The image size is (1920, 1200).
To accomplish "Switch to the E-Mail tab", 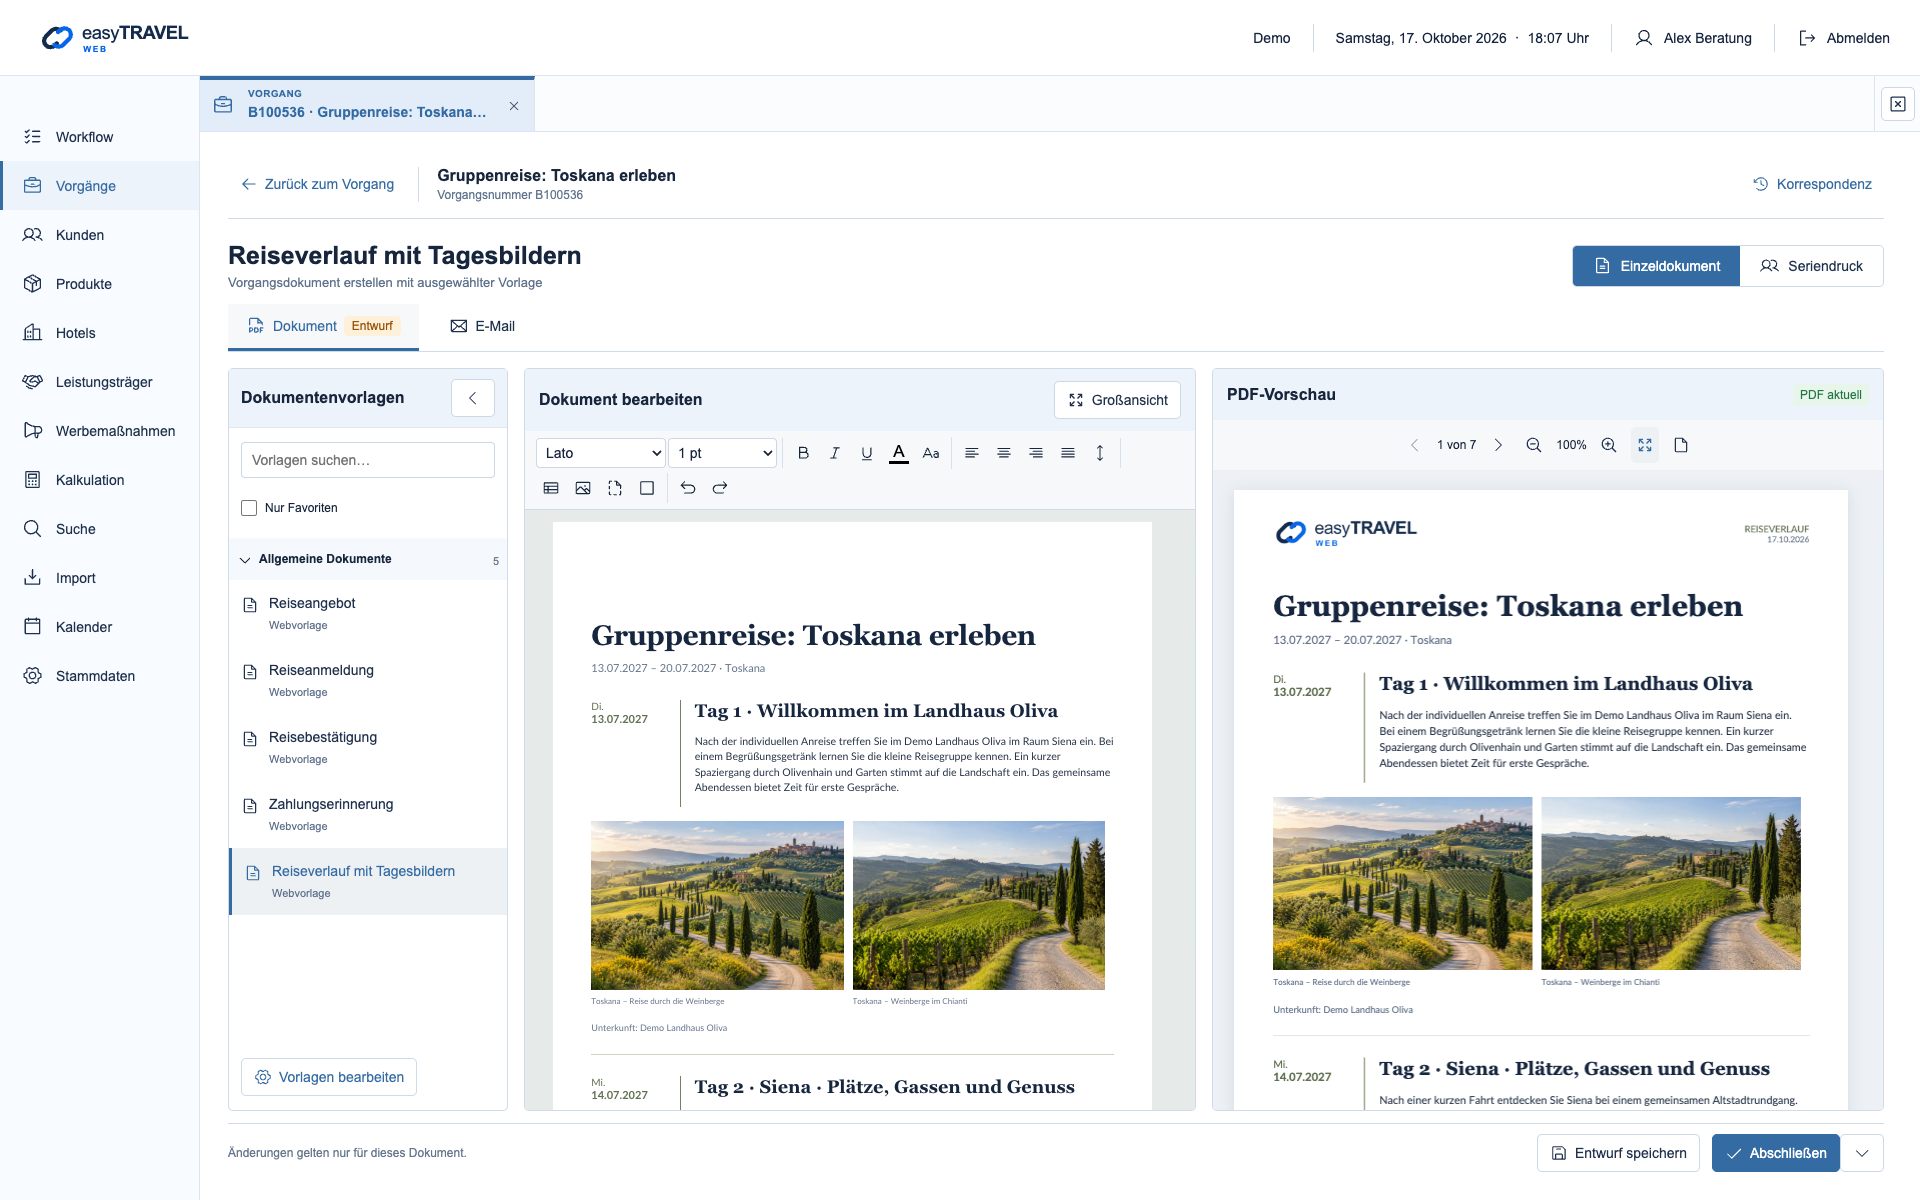I will click(483, 326).
